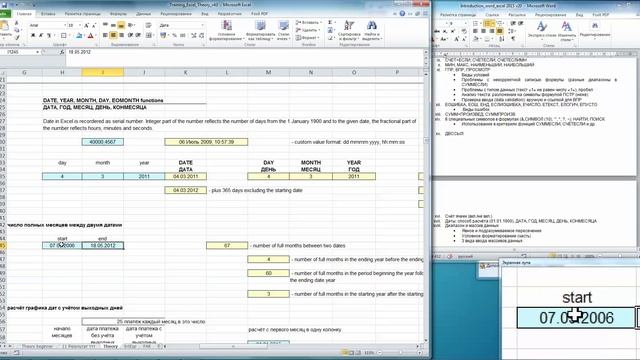
Task: Open Разработчик tab in Excel
Action: (x=229, y=14)
